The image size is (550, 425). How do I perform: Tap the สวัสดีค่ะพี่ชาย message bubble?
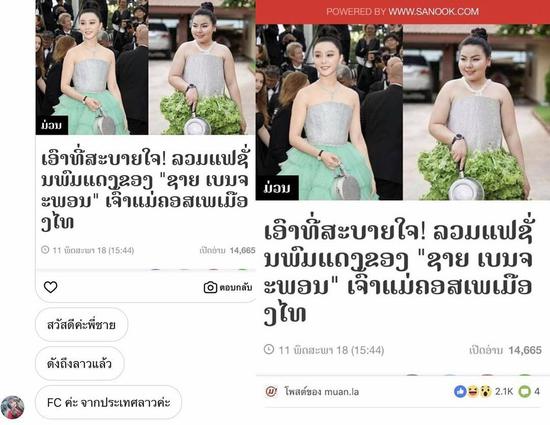click(x=81, y=325)
